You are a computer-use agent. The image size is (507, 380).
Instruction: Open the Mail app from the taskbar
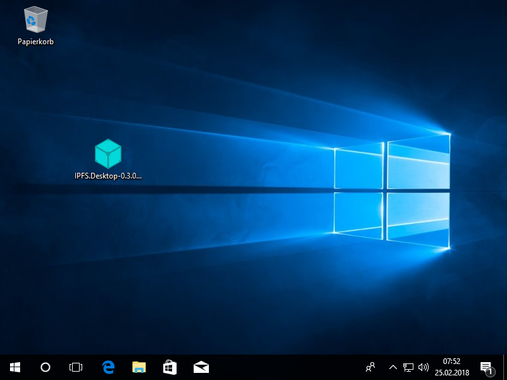tap(201, 367)
